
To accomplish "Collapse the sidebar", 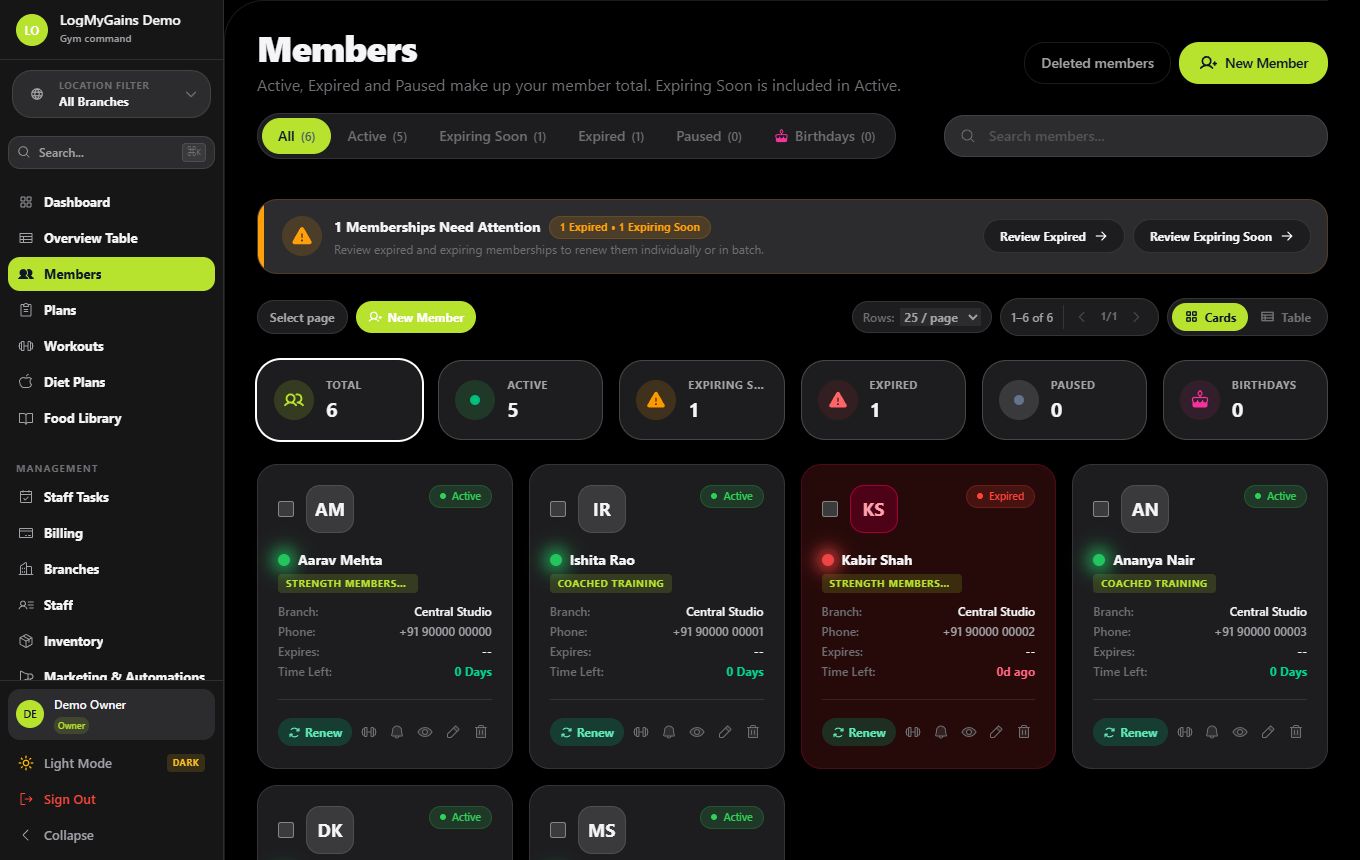I will pos(111,835).
